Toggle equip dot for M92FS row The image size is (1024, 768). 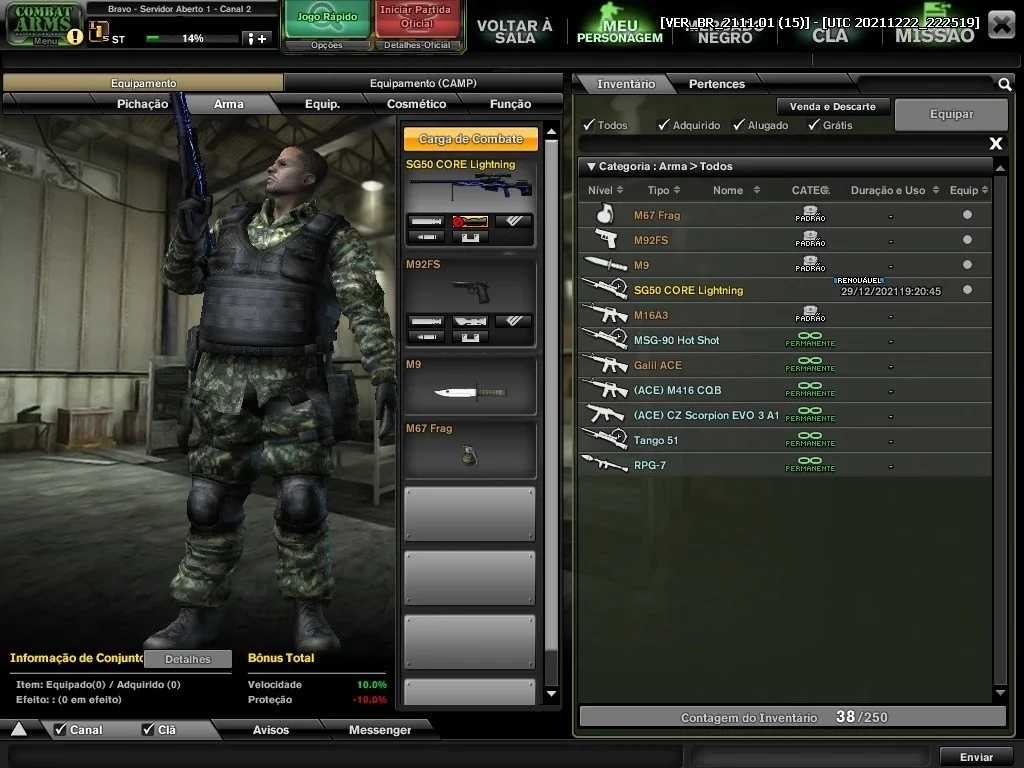(x=967, y=239)
